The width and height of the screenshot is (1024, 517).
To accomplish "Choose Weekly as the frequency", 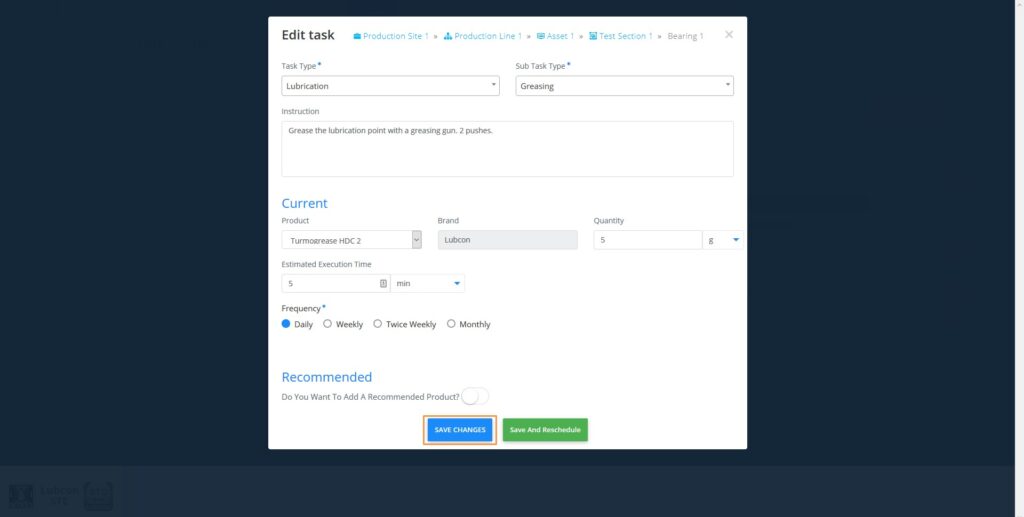I will 328,324.
